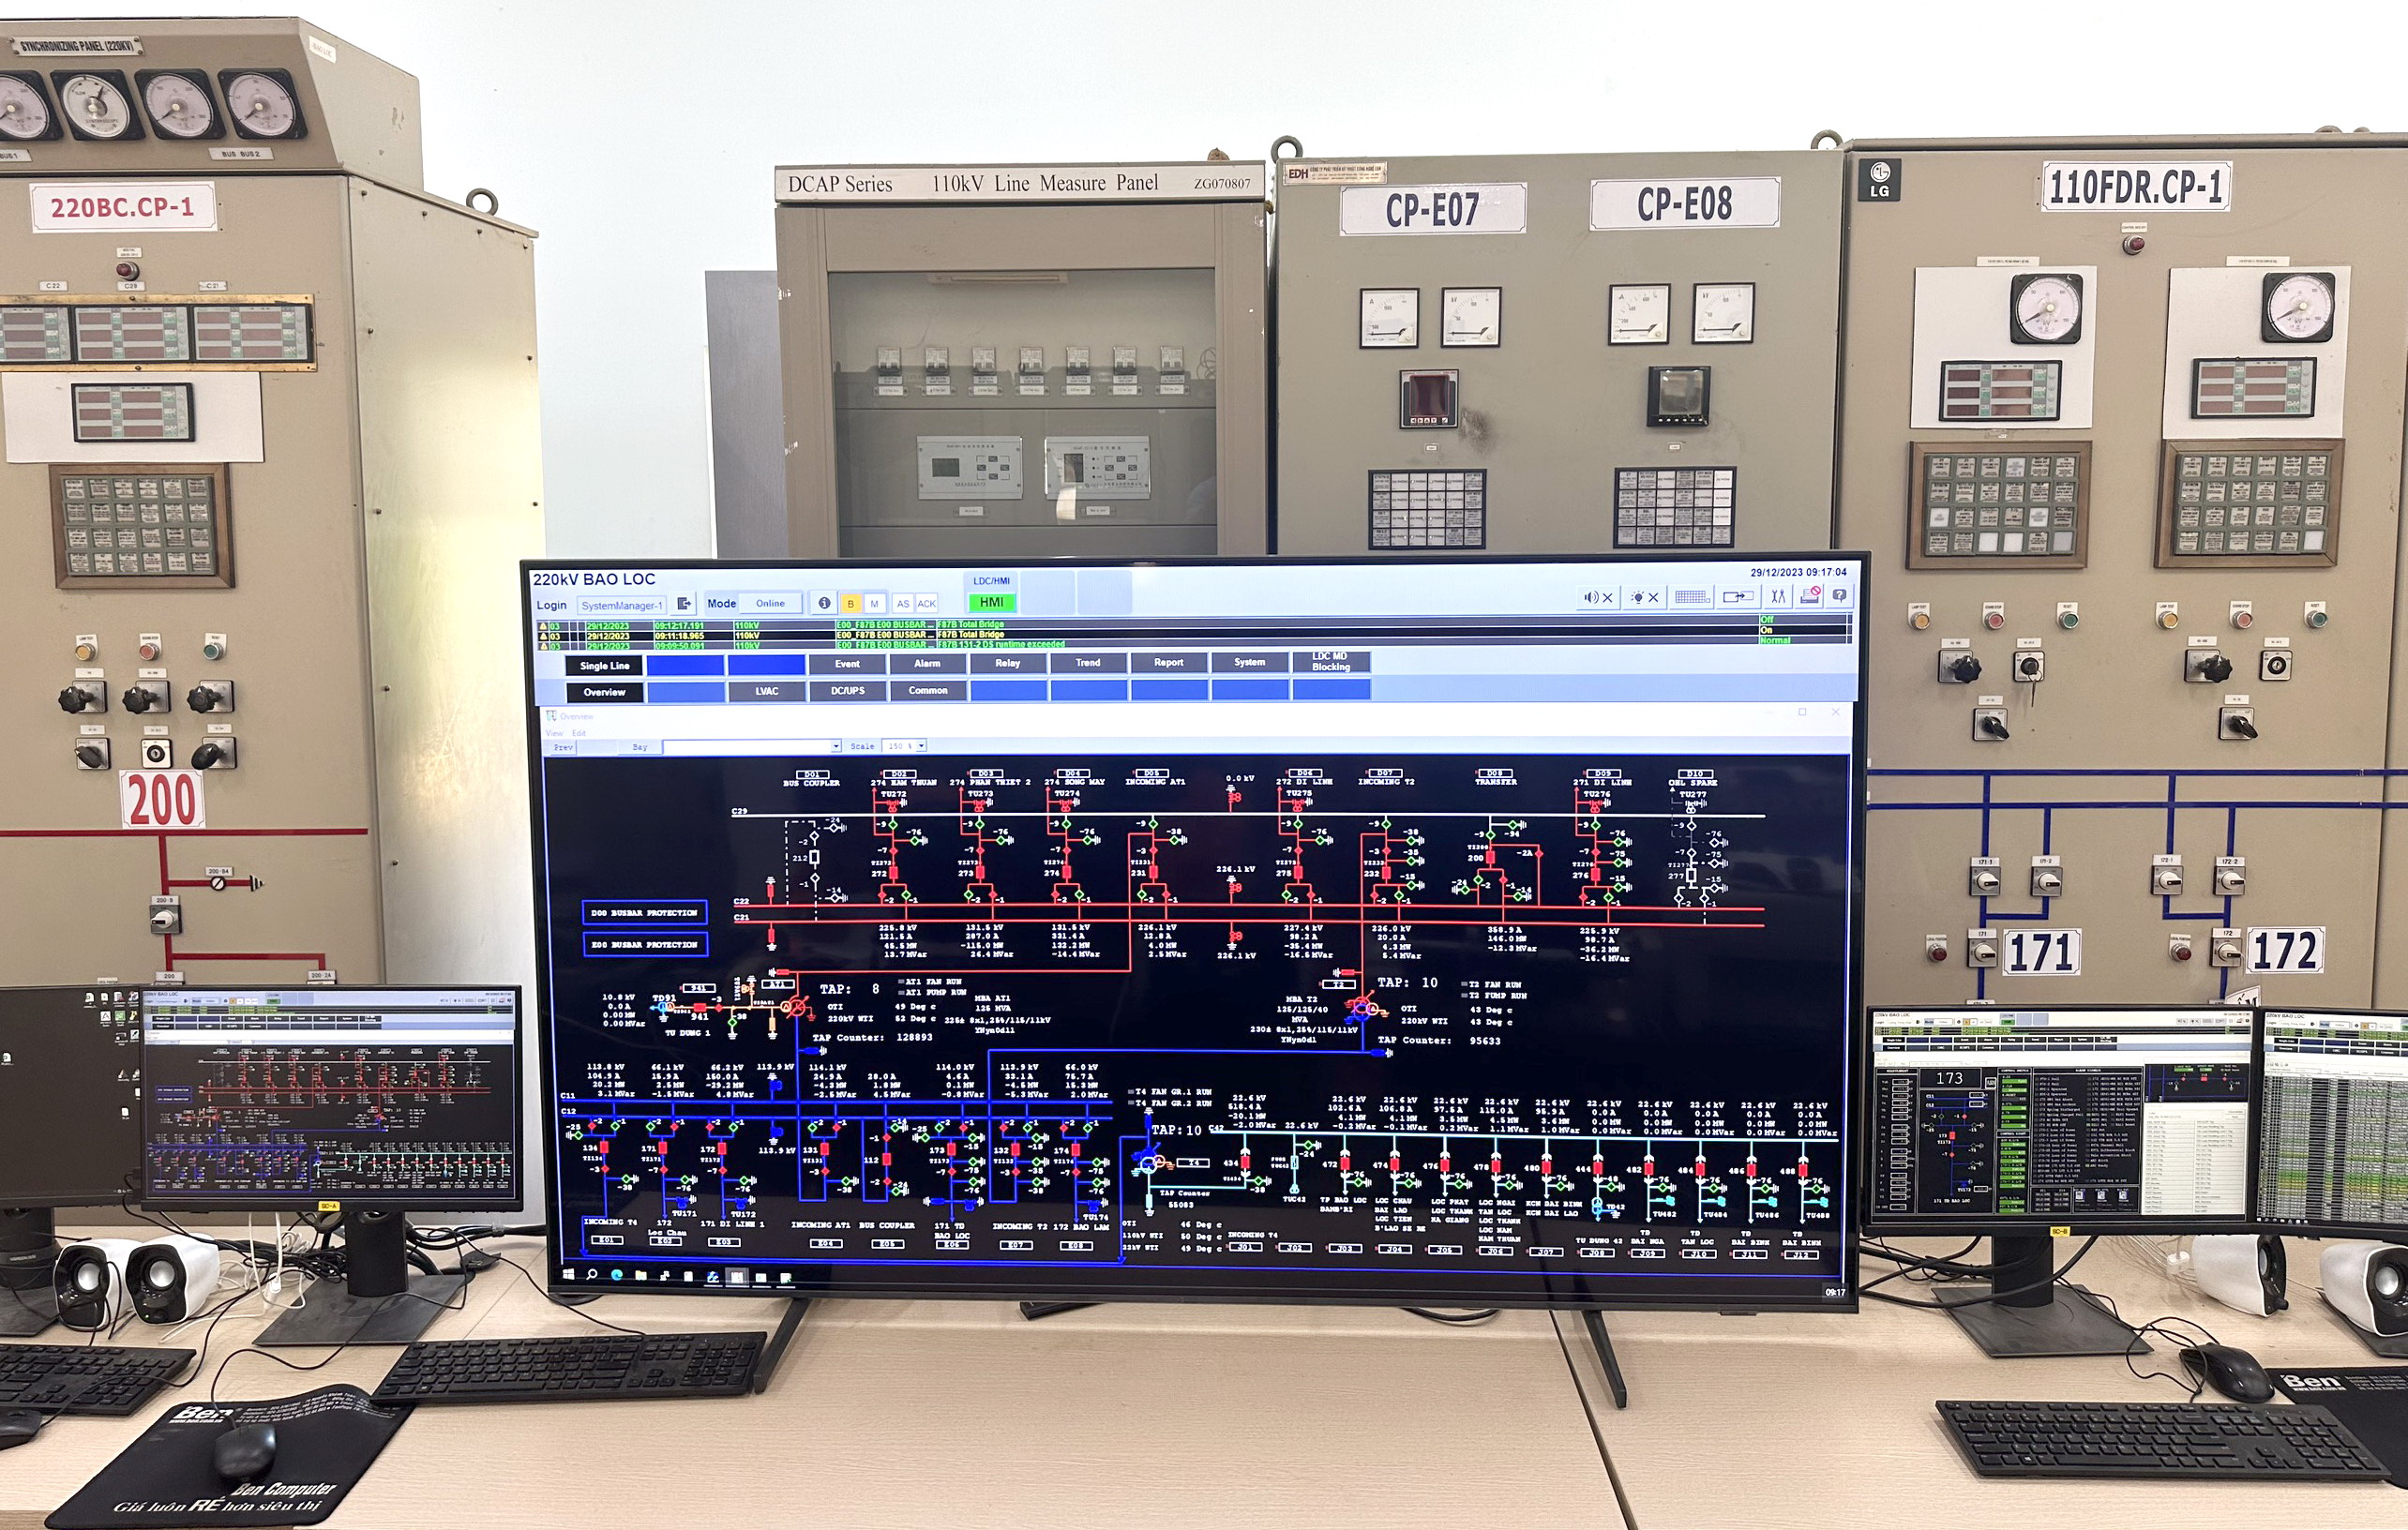The width and height of the screenshot is (2408, 1530).
Task: Select alarm row timestamped 09:12:17.191
Action: 1193,625
